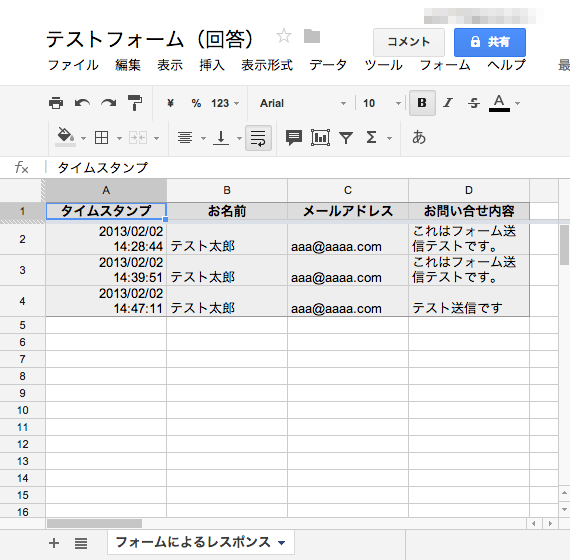Expand the merge cells dropdown arrow
570x560 pixels.
[157, 138]
